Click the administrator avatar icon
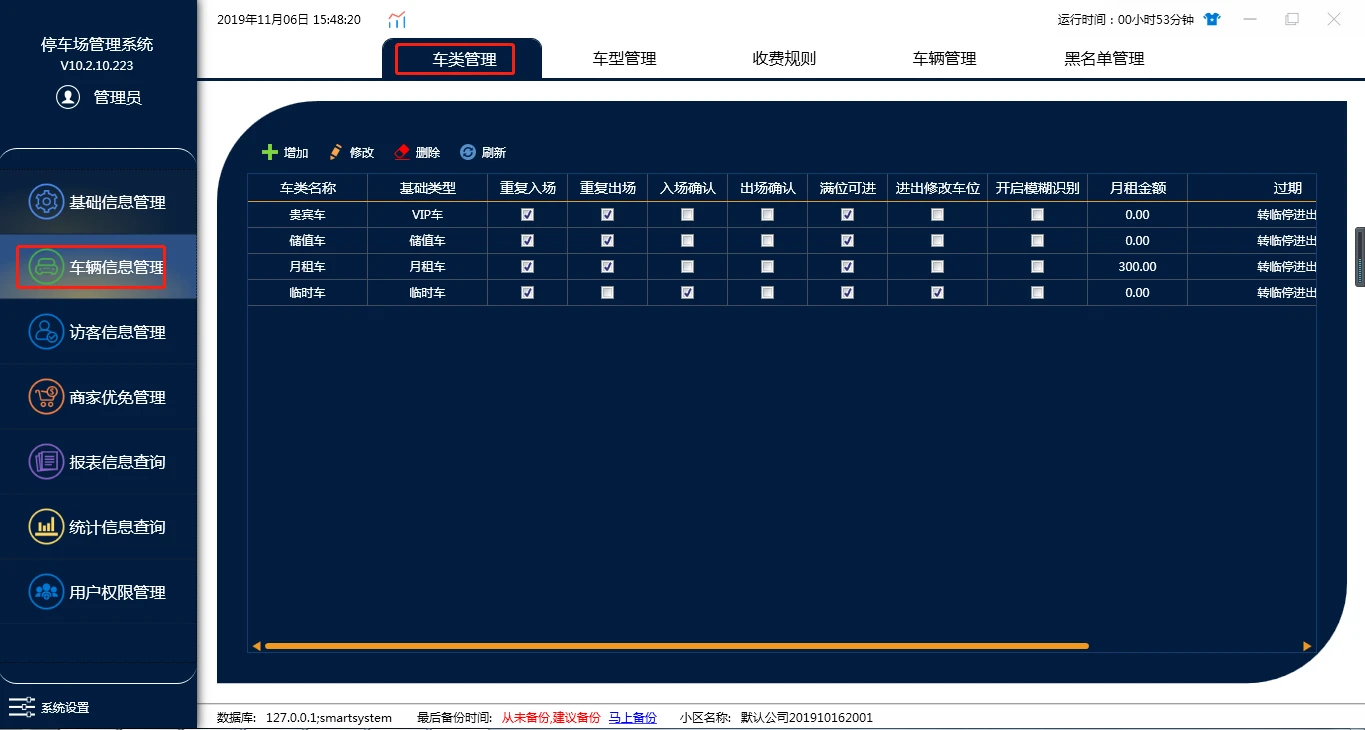 click(x=68, y=97)
